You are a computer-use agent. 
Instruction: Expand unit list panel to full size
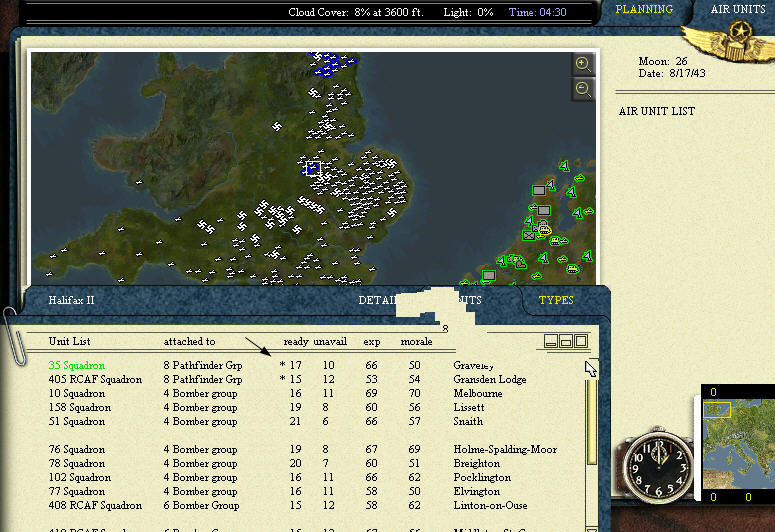tap(581, 341)
